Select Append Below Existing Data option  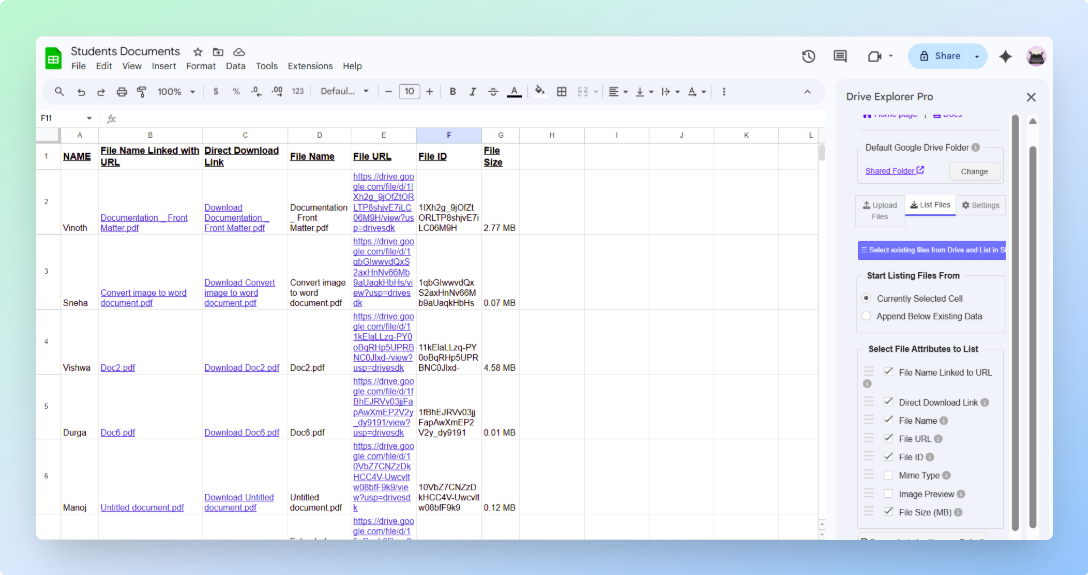(866, 316)
